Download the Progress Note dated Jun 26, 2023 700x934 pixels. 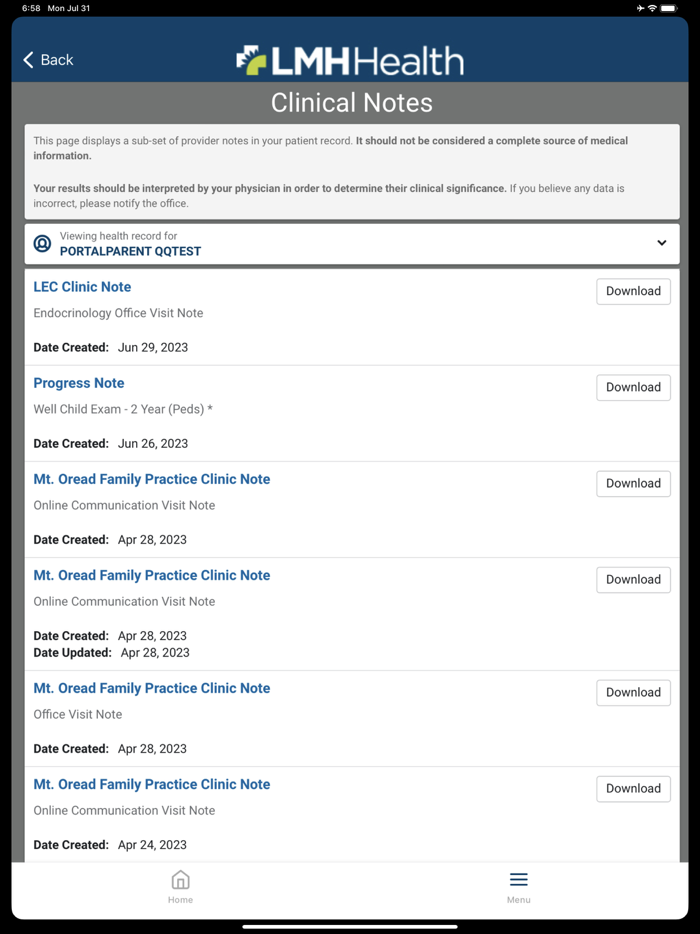(x=633, y=387)
